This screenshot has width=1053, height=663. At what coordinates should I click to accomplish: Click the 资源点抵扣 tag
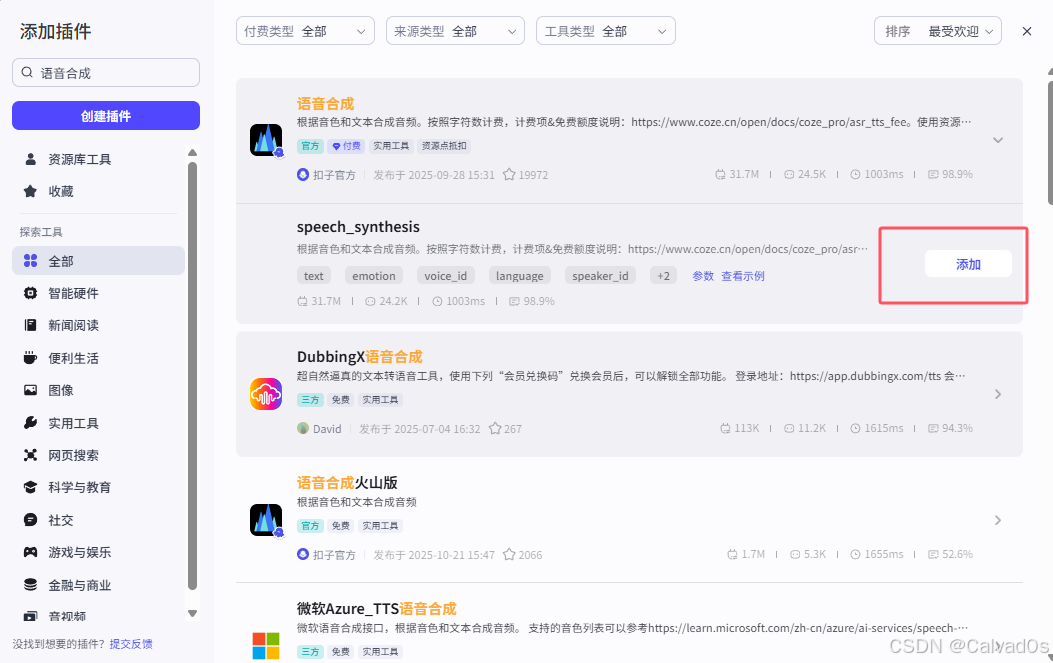click(444, 146)
